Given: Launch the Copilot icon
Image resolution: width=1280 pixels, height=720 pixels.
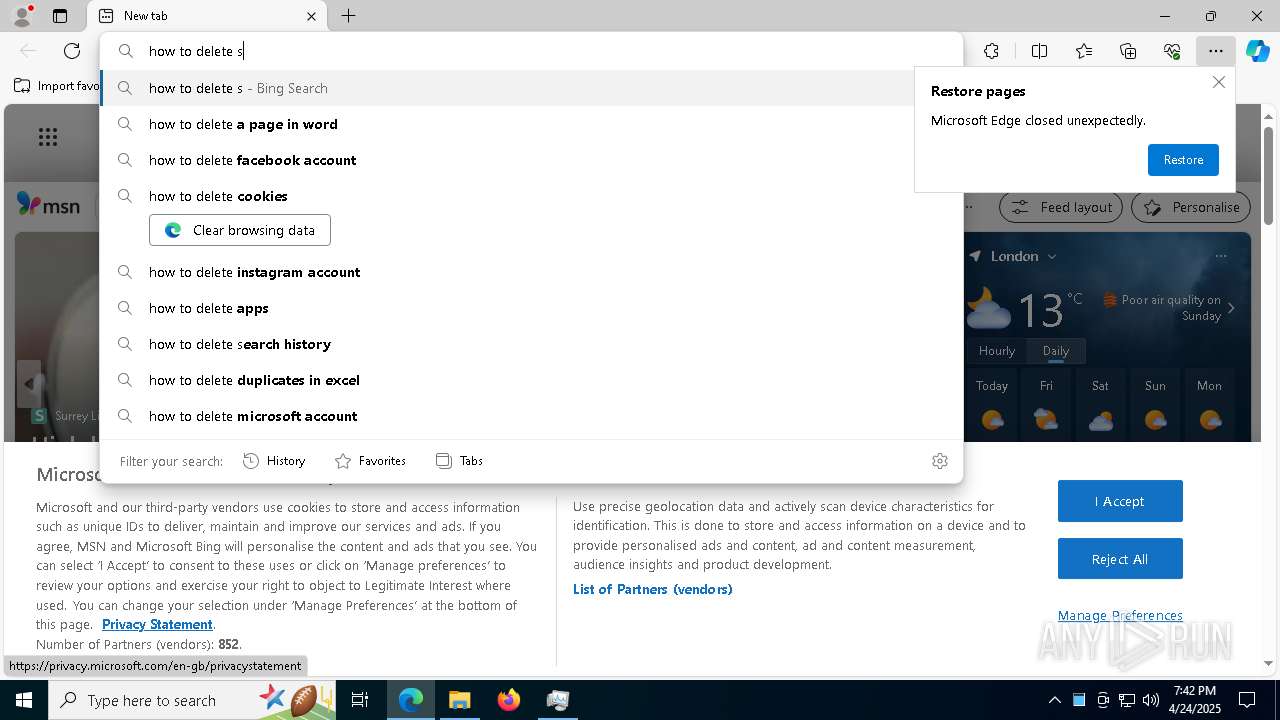Looking at the screenshot, I should coord(1257,51).
